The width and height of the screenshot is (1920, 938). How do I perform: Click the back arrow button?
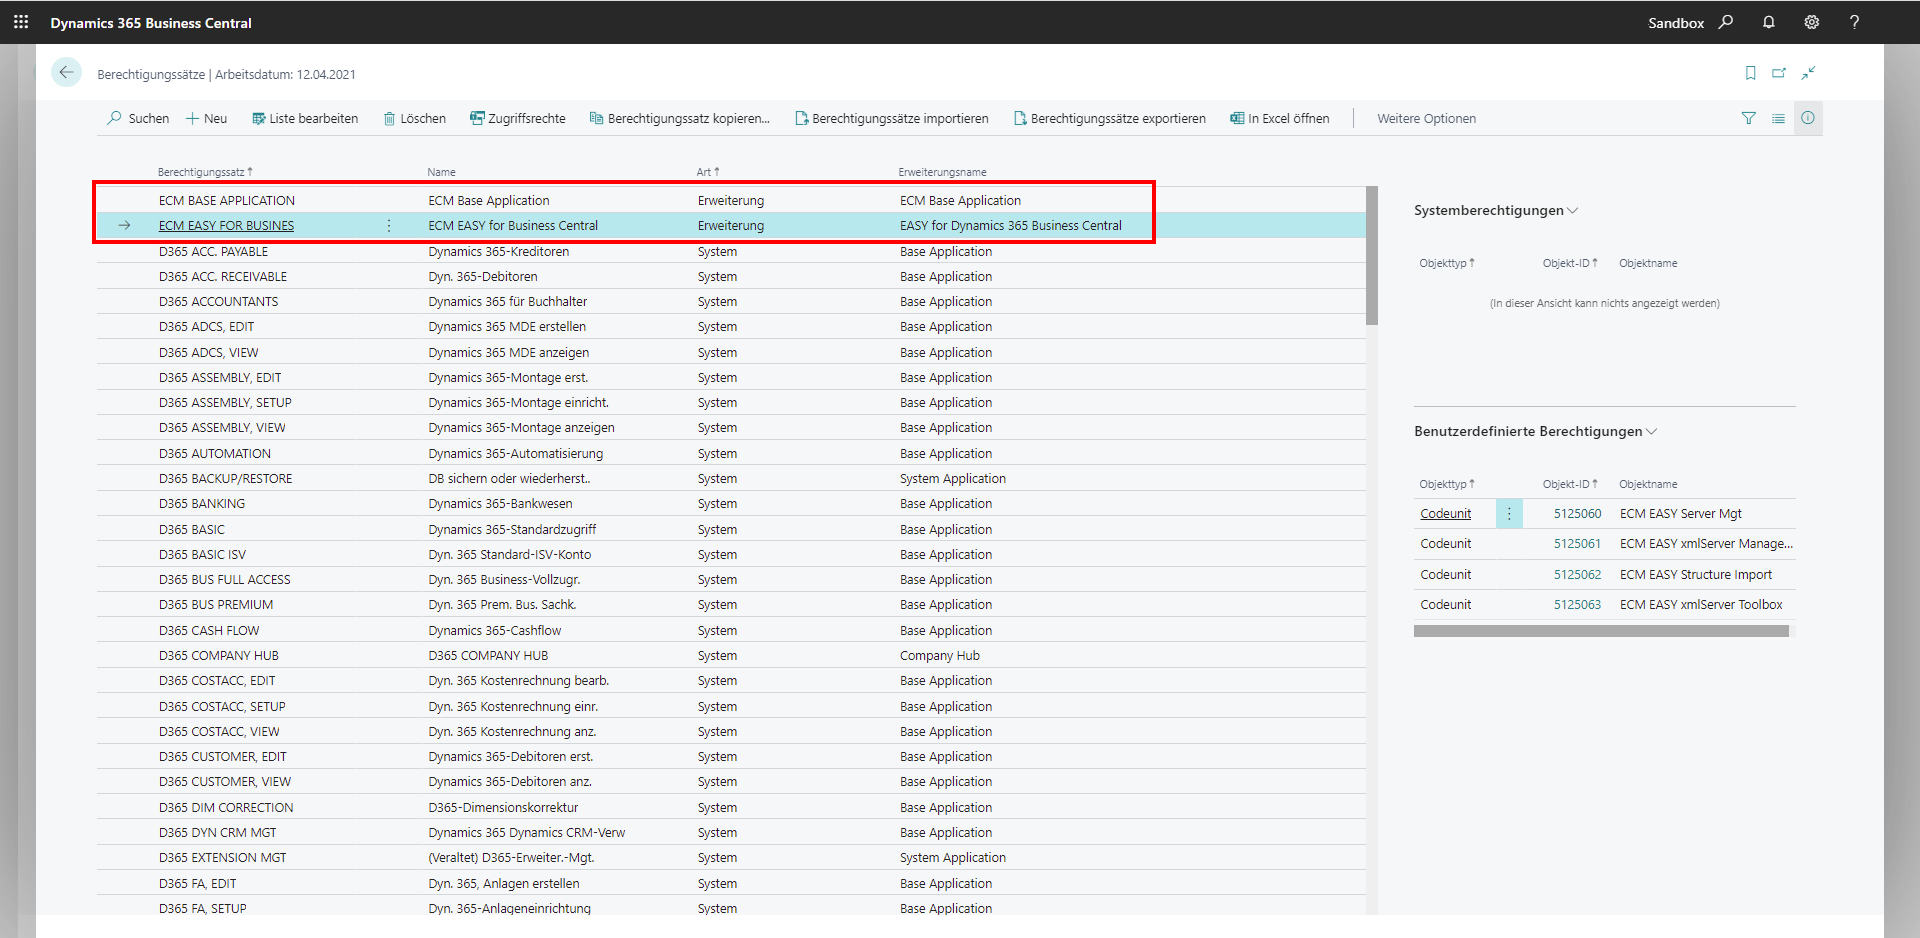[x=66, y=73]
